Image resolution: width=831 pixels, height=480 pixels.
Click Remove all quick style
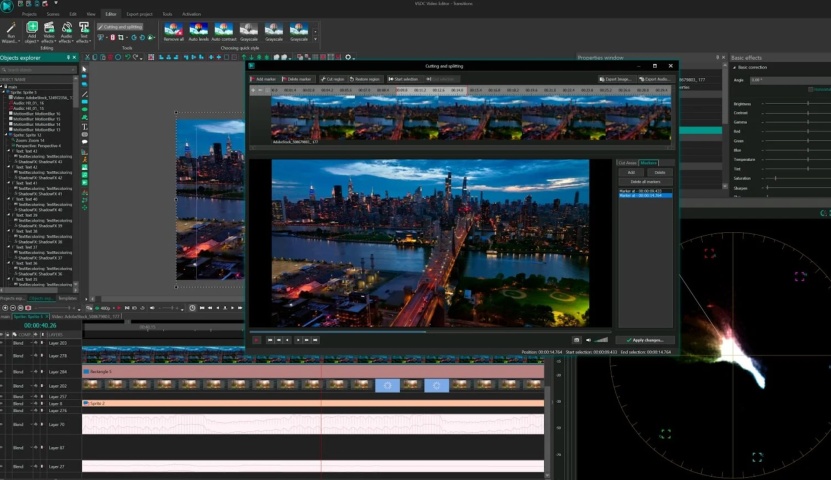(x=174, y=32)
